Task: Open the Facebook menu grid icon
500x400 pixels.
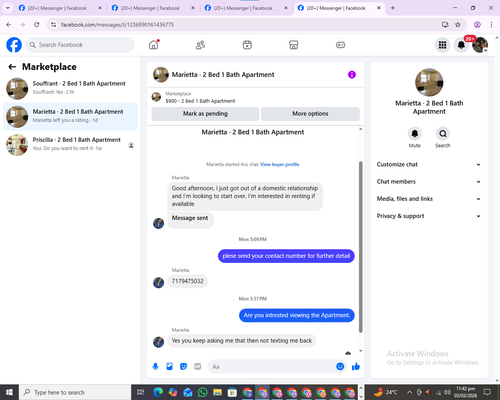Action: (x=442, y=45)
